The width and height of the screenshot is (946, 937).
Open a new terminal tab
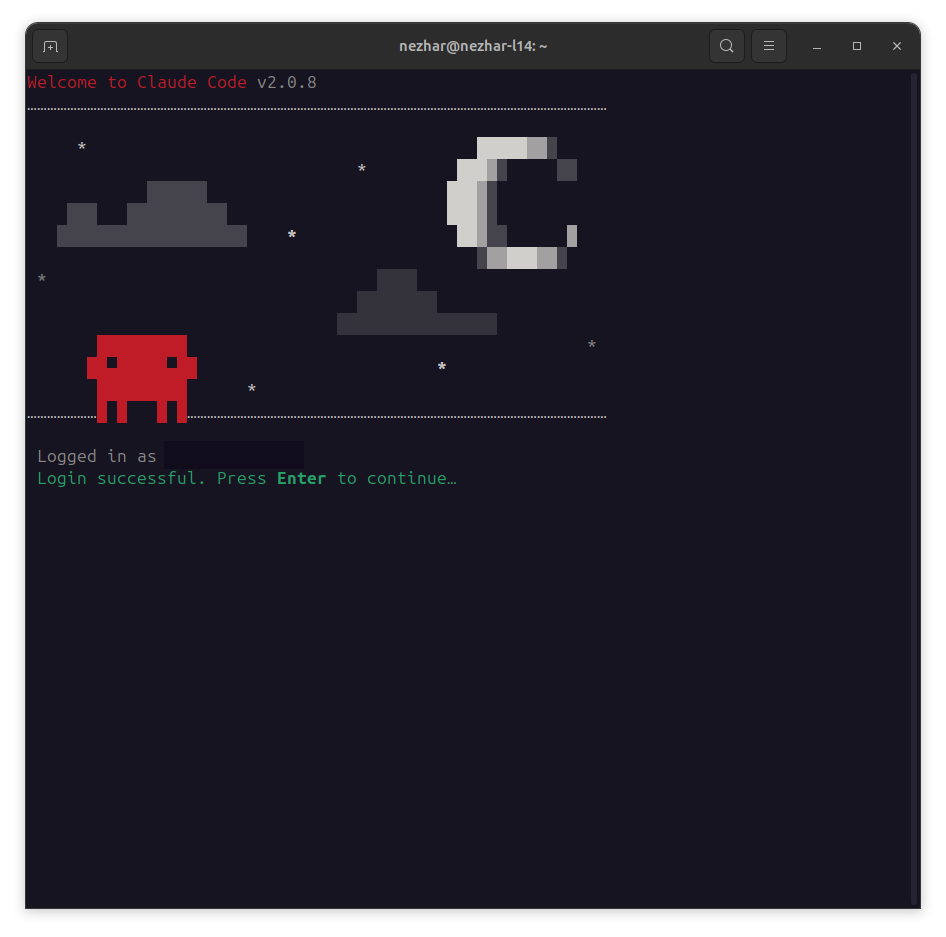point(50,46)
